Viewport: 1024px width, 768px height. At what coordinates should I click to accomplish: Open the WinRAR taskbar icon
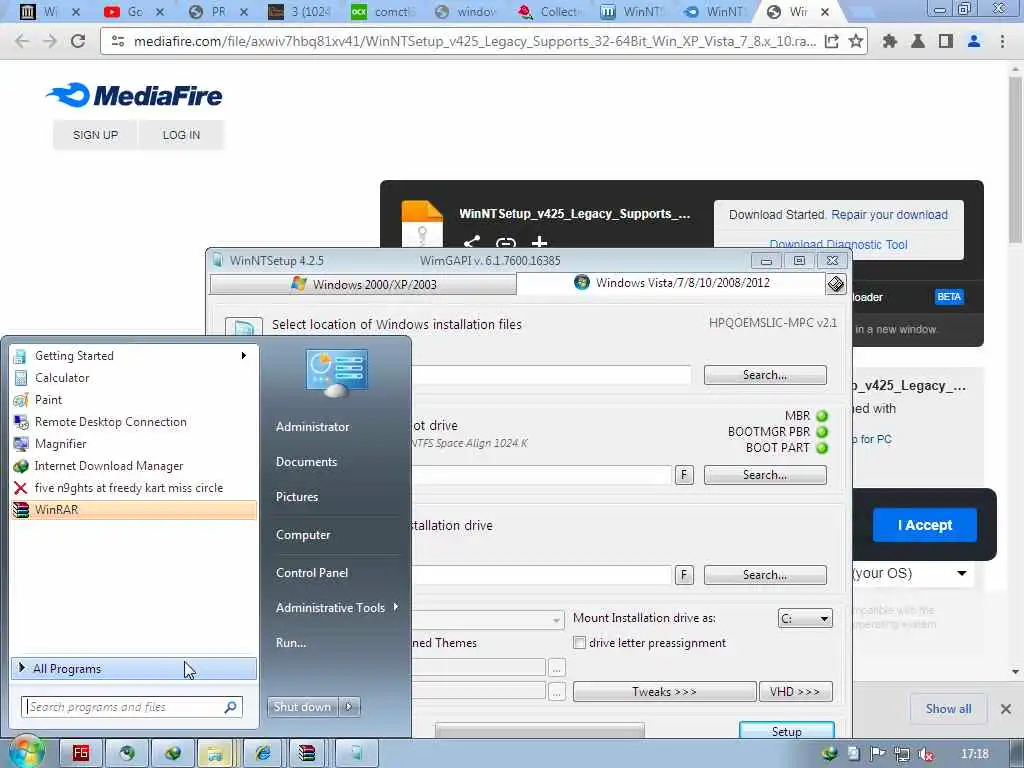click(x=307, y=753)
